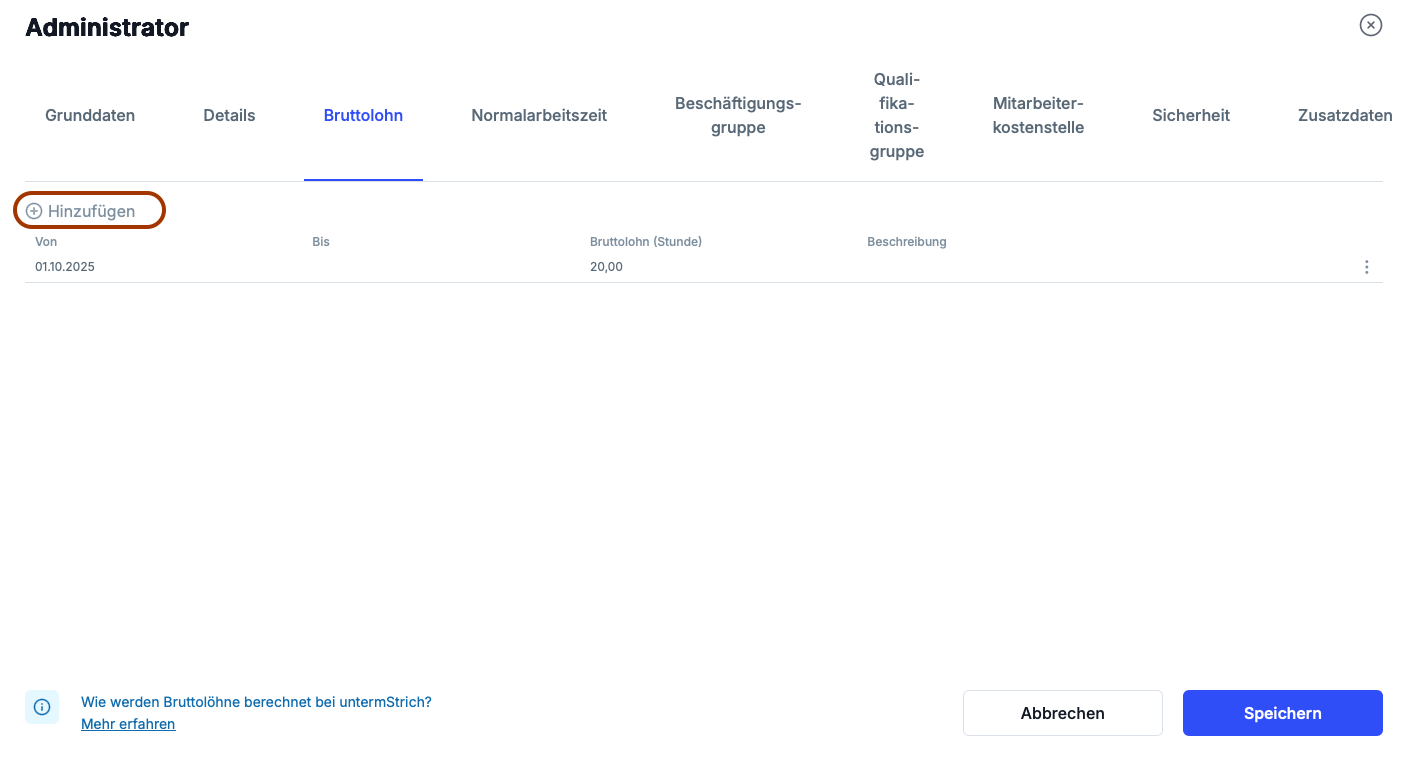Go to the Normalarbeitszeit tab
Viewport: 1406px width, 757px height.
(x=539, y=115)
